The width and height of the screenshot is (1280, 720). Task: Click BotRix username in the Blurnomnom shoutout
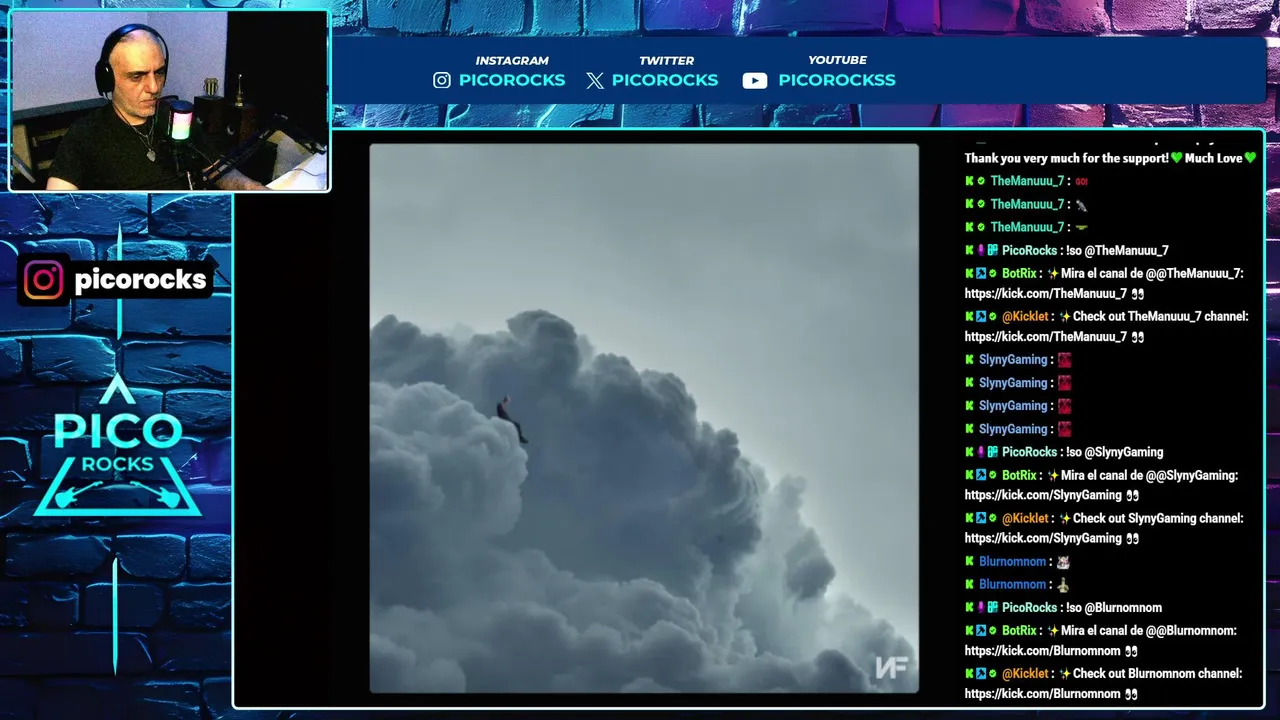pos(1019,631)
